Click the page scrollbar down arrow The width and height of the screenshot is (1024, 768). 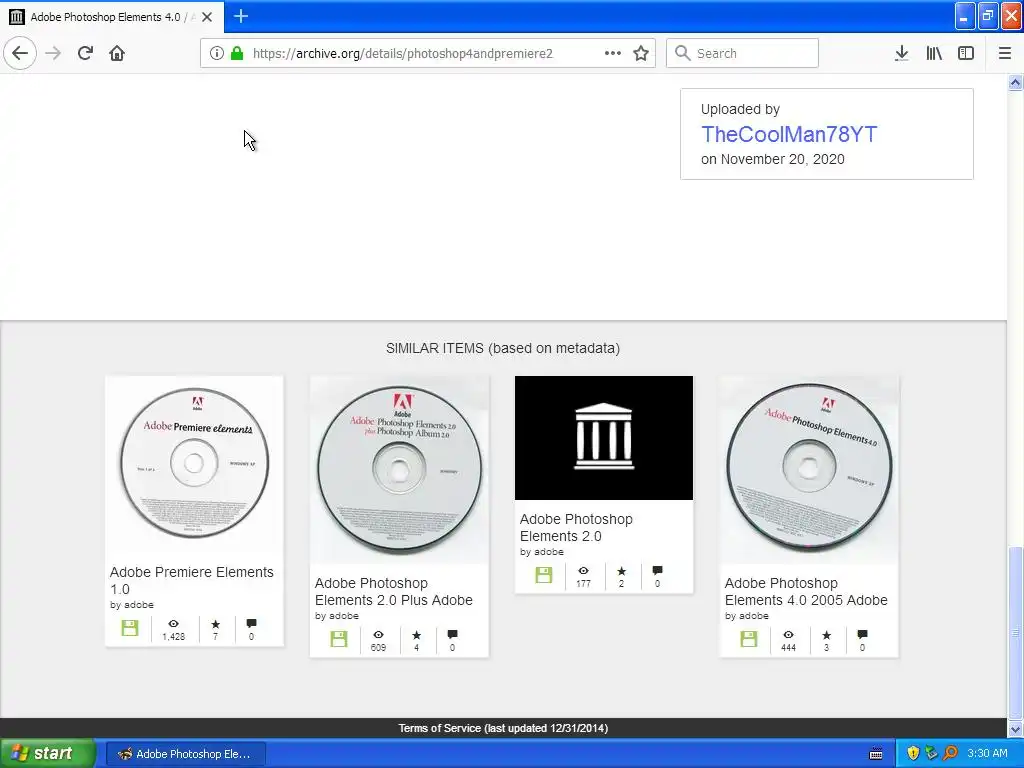1016,729
